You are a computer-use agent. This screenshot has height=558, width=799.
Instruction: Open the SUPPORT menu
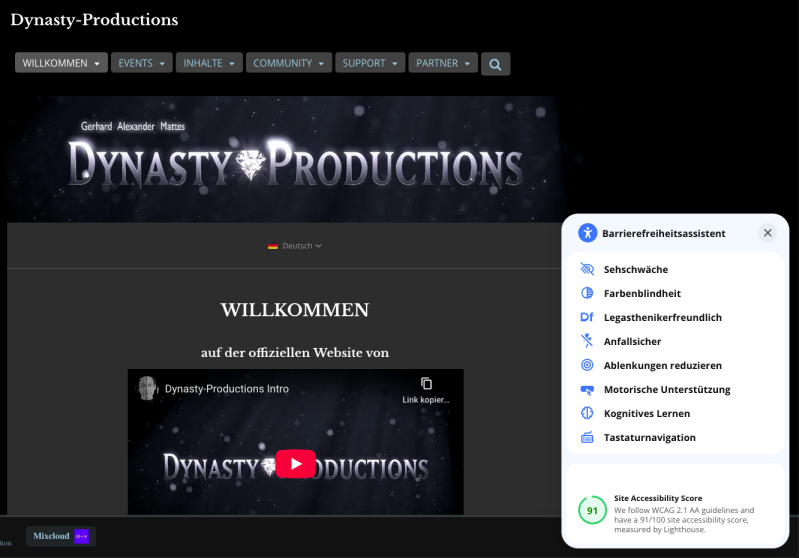click(x=370, y=63)
